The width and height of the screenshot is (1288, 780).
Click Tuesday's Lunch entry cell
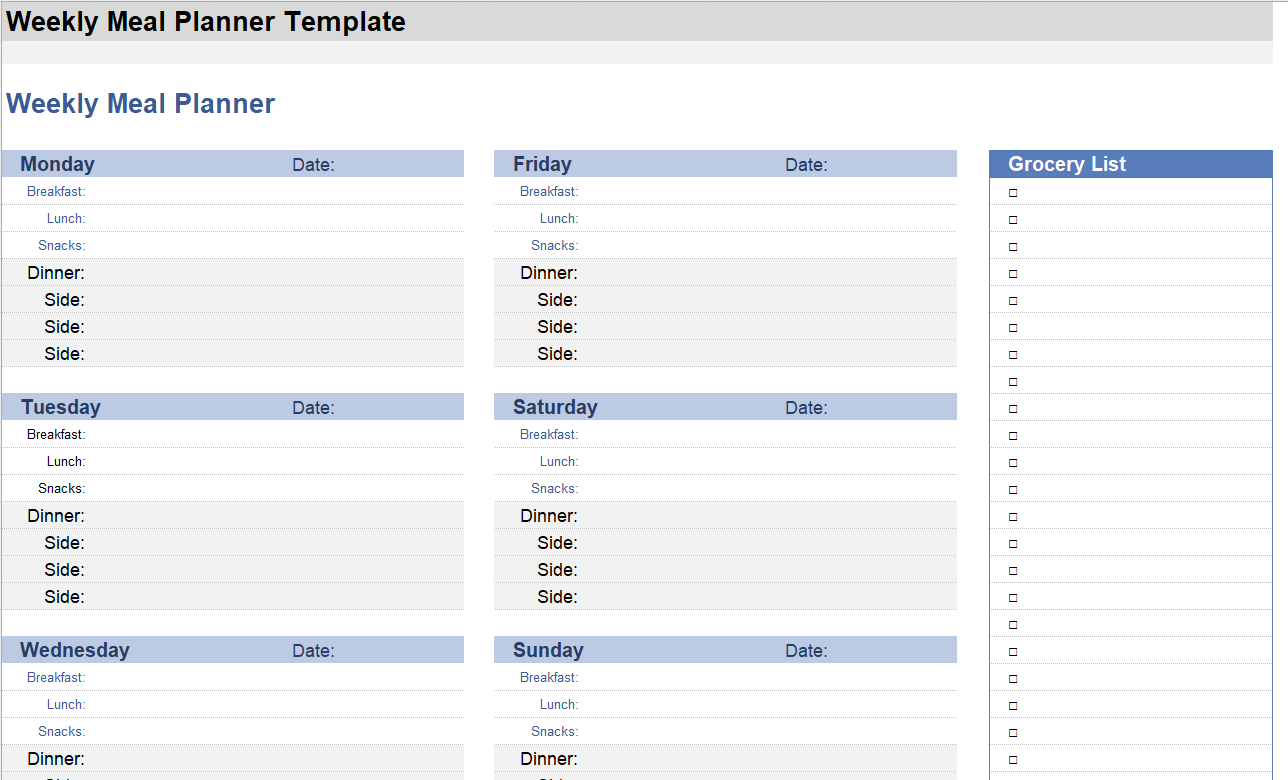(x=270, y=462)
